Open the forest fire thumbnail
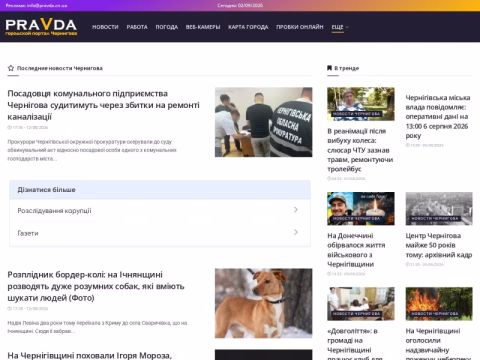The height and width of the screenshot is (360, 480). 439,304
